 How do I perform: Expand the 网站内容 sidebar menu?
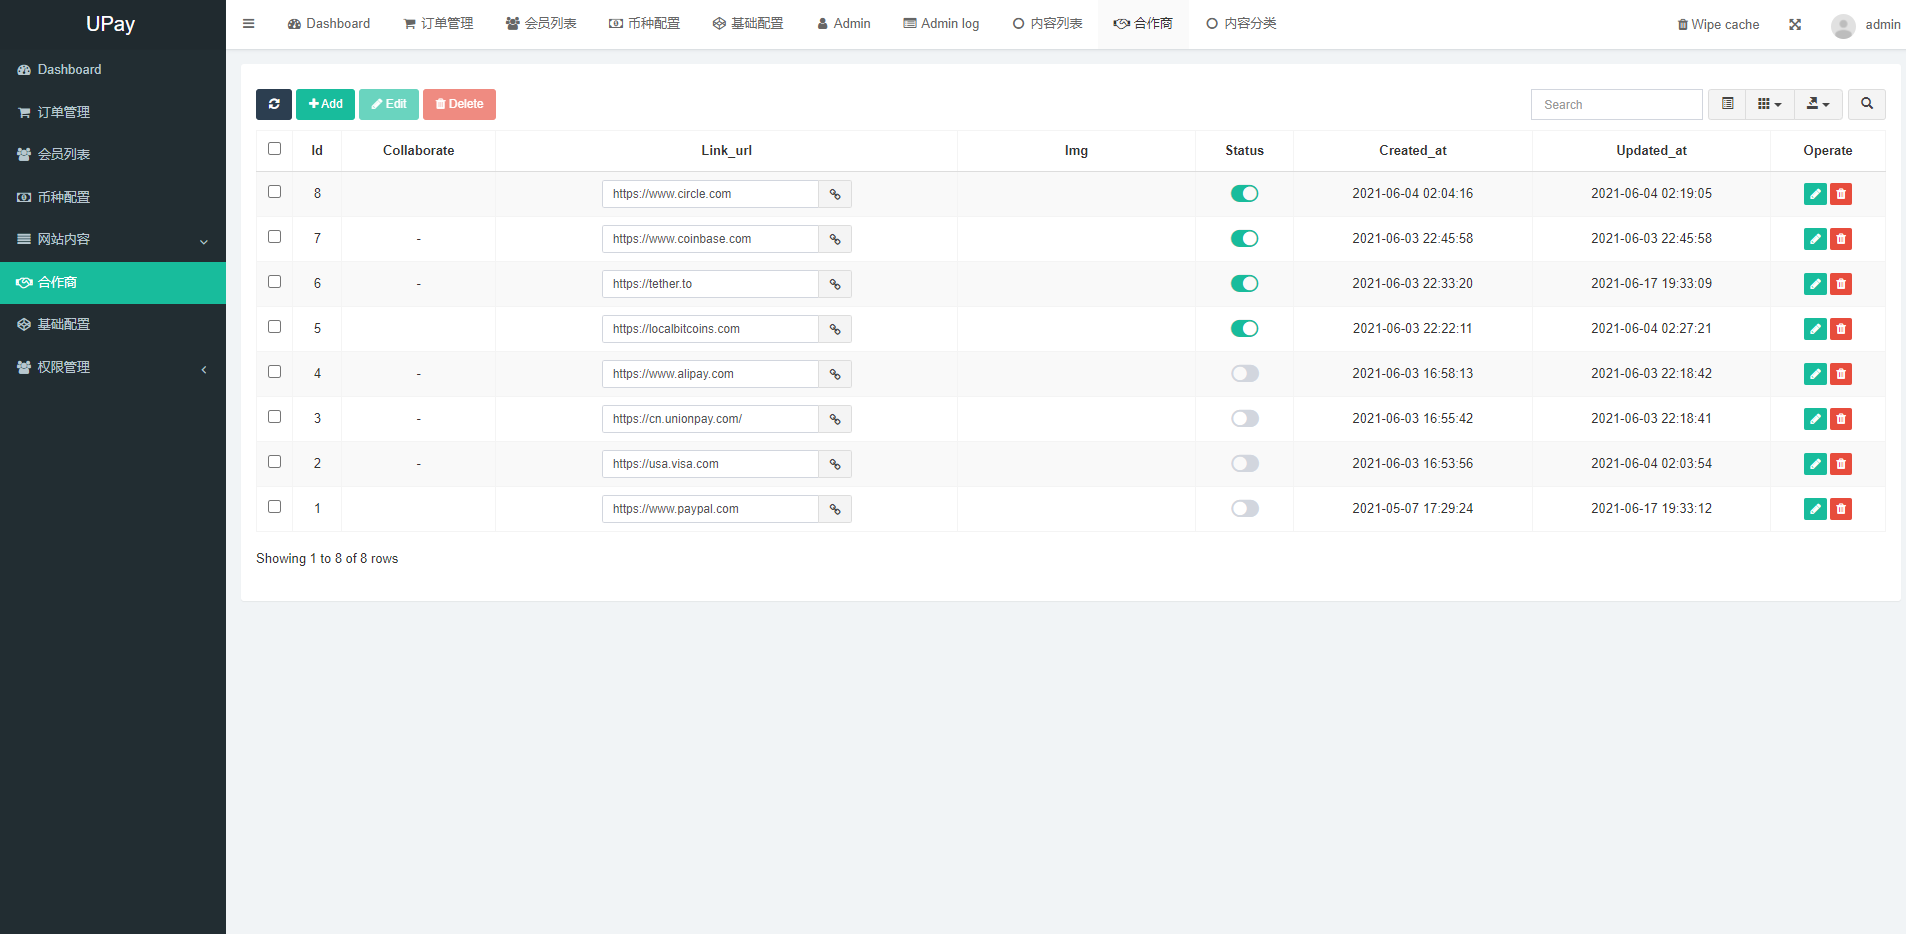113,240
